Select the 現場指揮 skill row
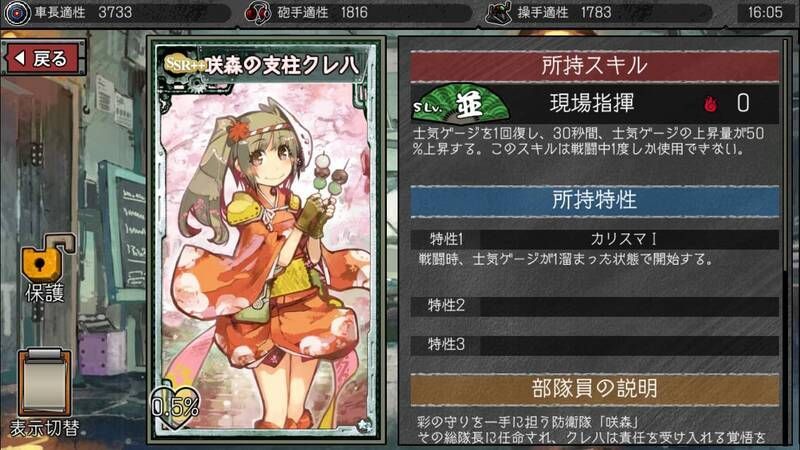Image resolution: width=800 pixels, height=450 pixels. coord(595,104)
